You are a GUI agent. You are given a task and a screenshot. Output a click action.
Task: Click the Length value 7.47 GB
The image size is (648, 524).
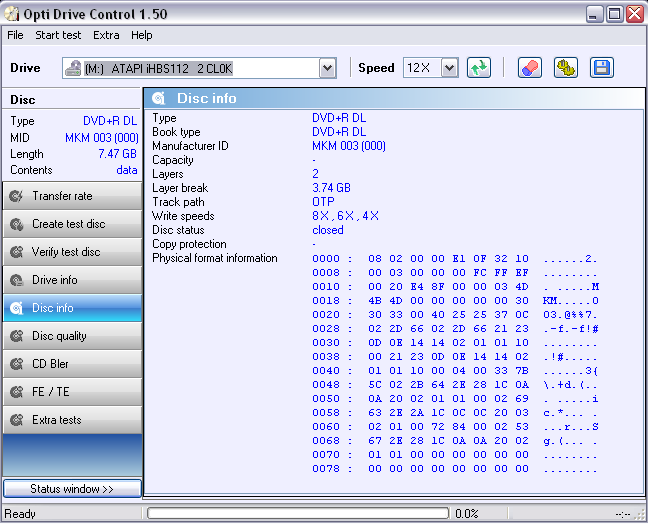pyautogui.click(x=117, y=154)
